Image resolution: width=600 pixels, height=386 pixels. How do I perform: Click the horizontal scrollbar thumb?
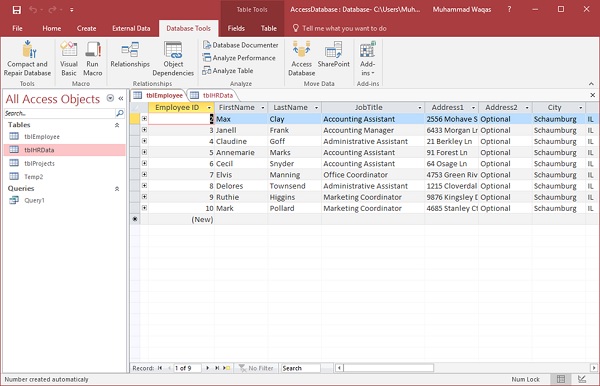[388, 368]
